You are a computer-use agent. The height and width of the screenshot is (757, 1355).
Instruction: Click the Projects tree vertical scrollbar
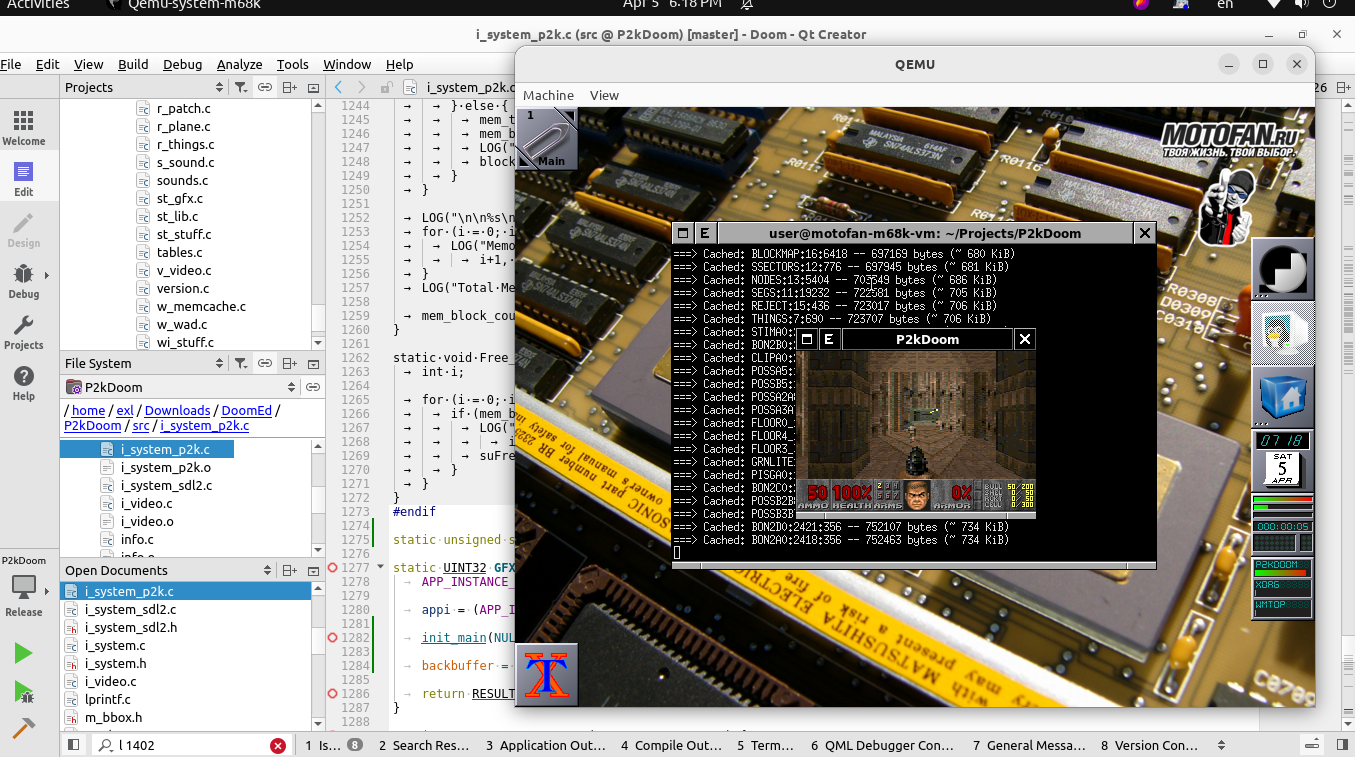[x=319, y=220]
